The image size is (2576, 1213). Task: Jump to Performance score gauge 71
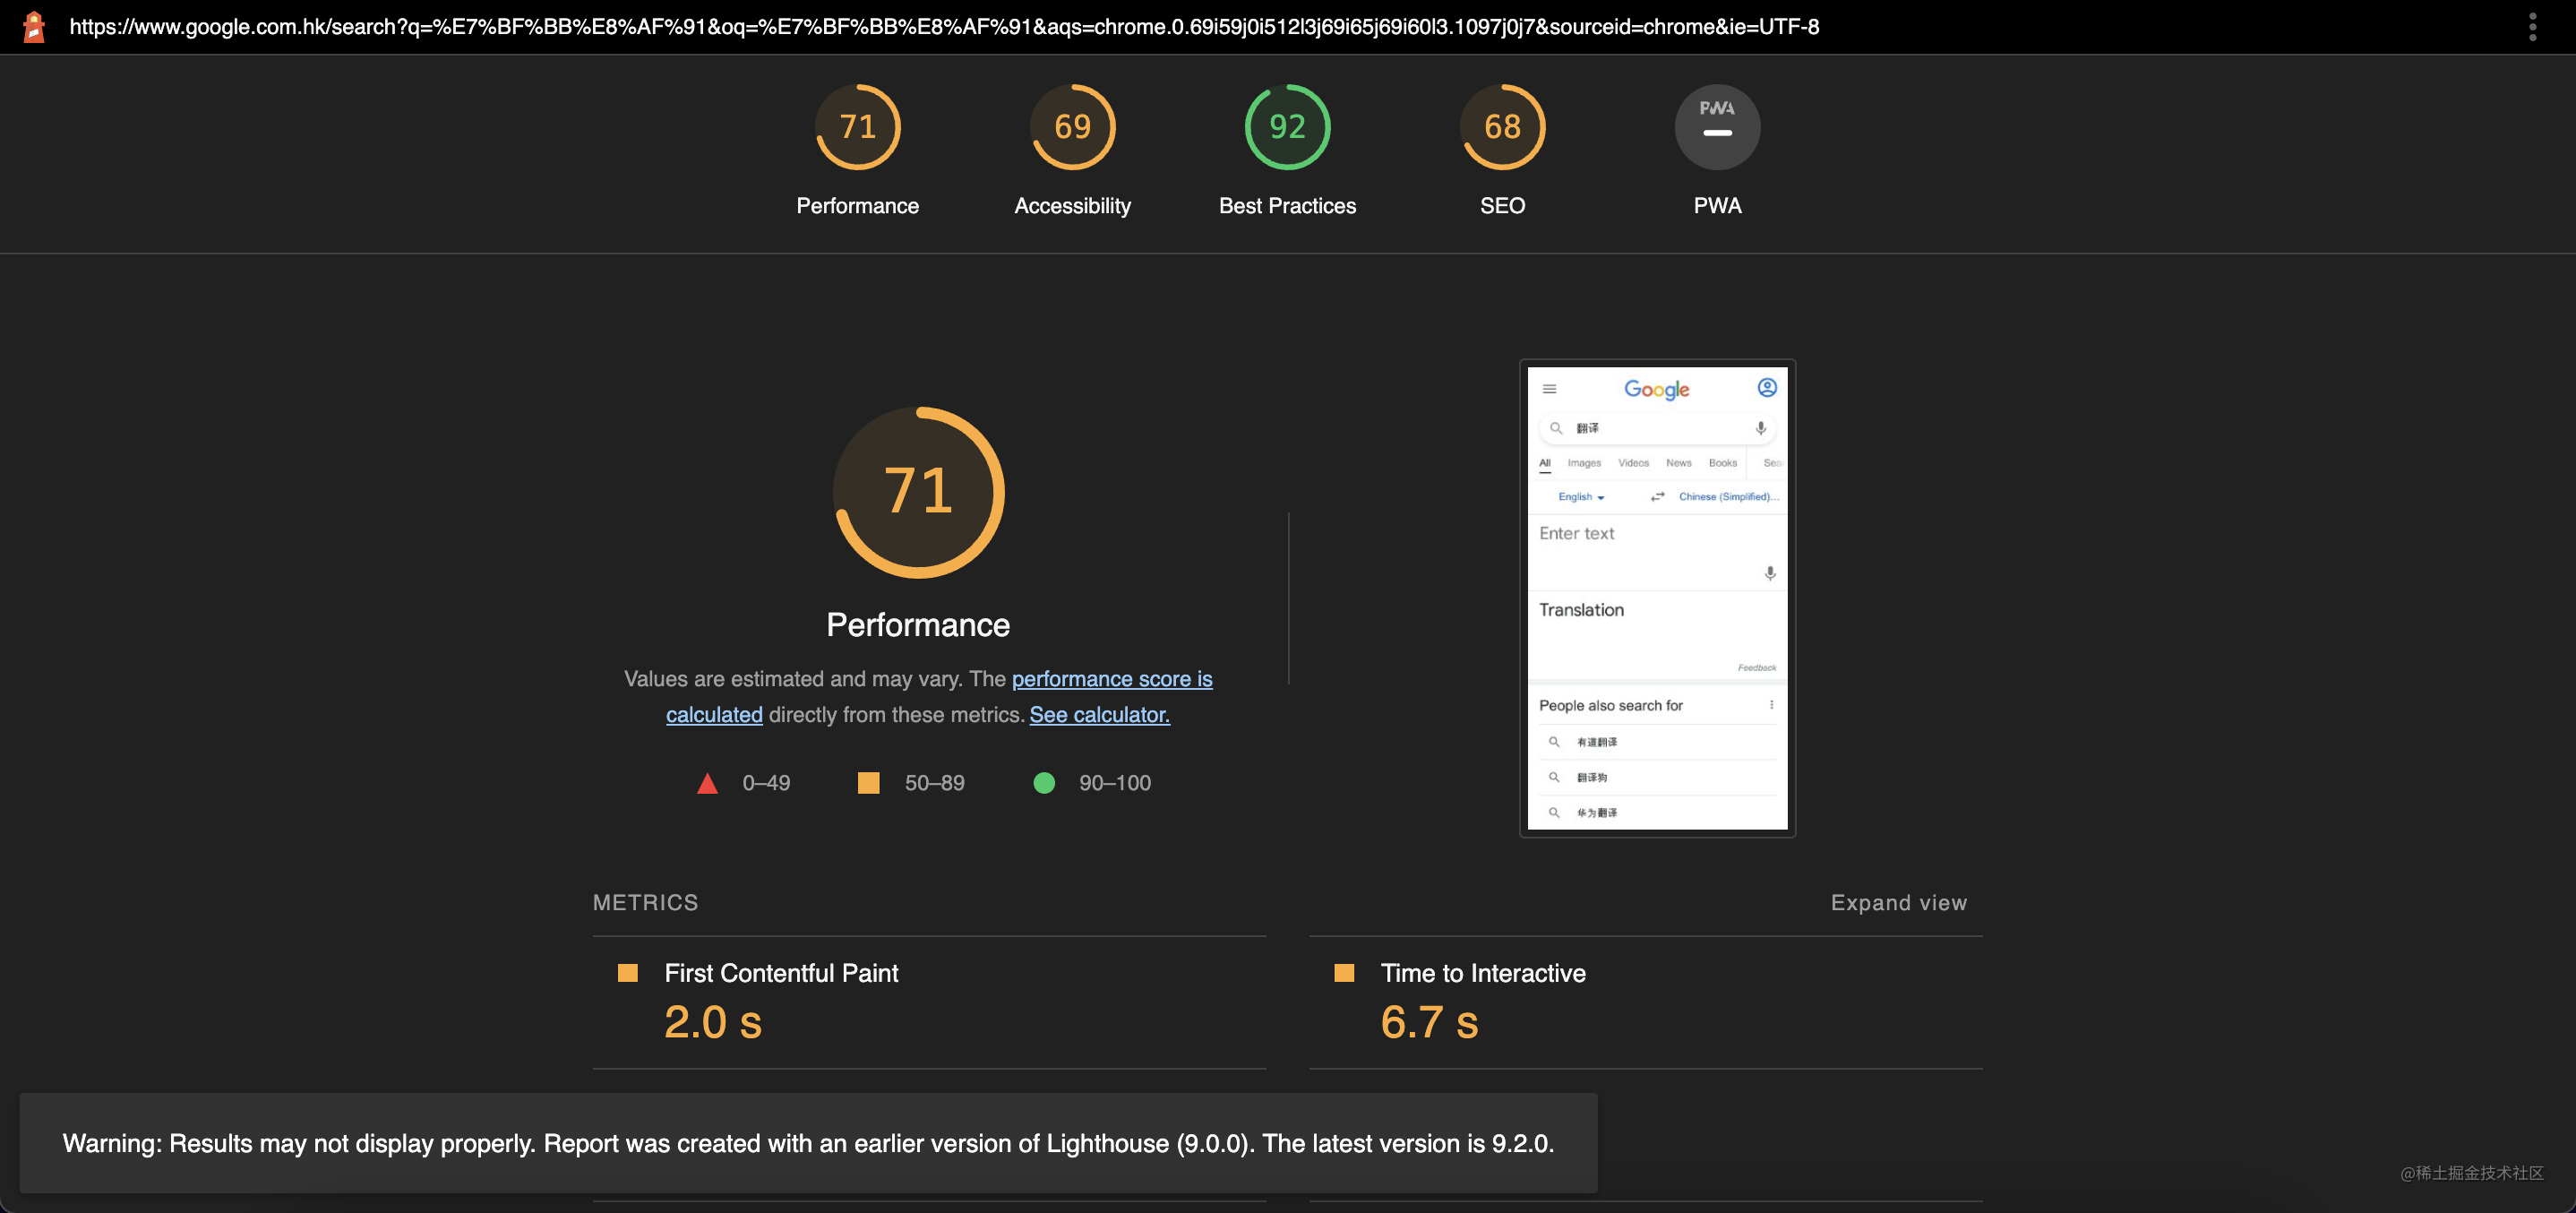[x=857, y=127]
